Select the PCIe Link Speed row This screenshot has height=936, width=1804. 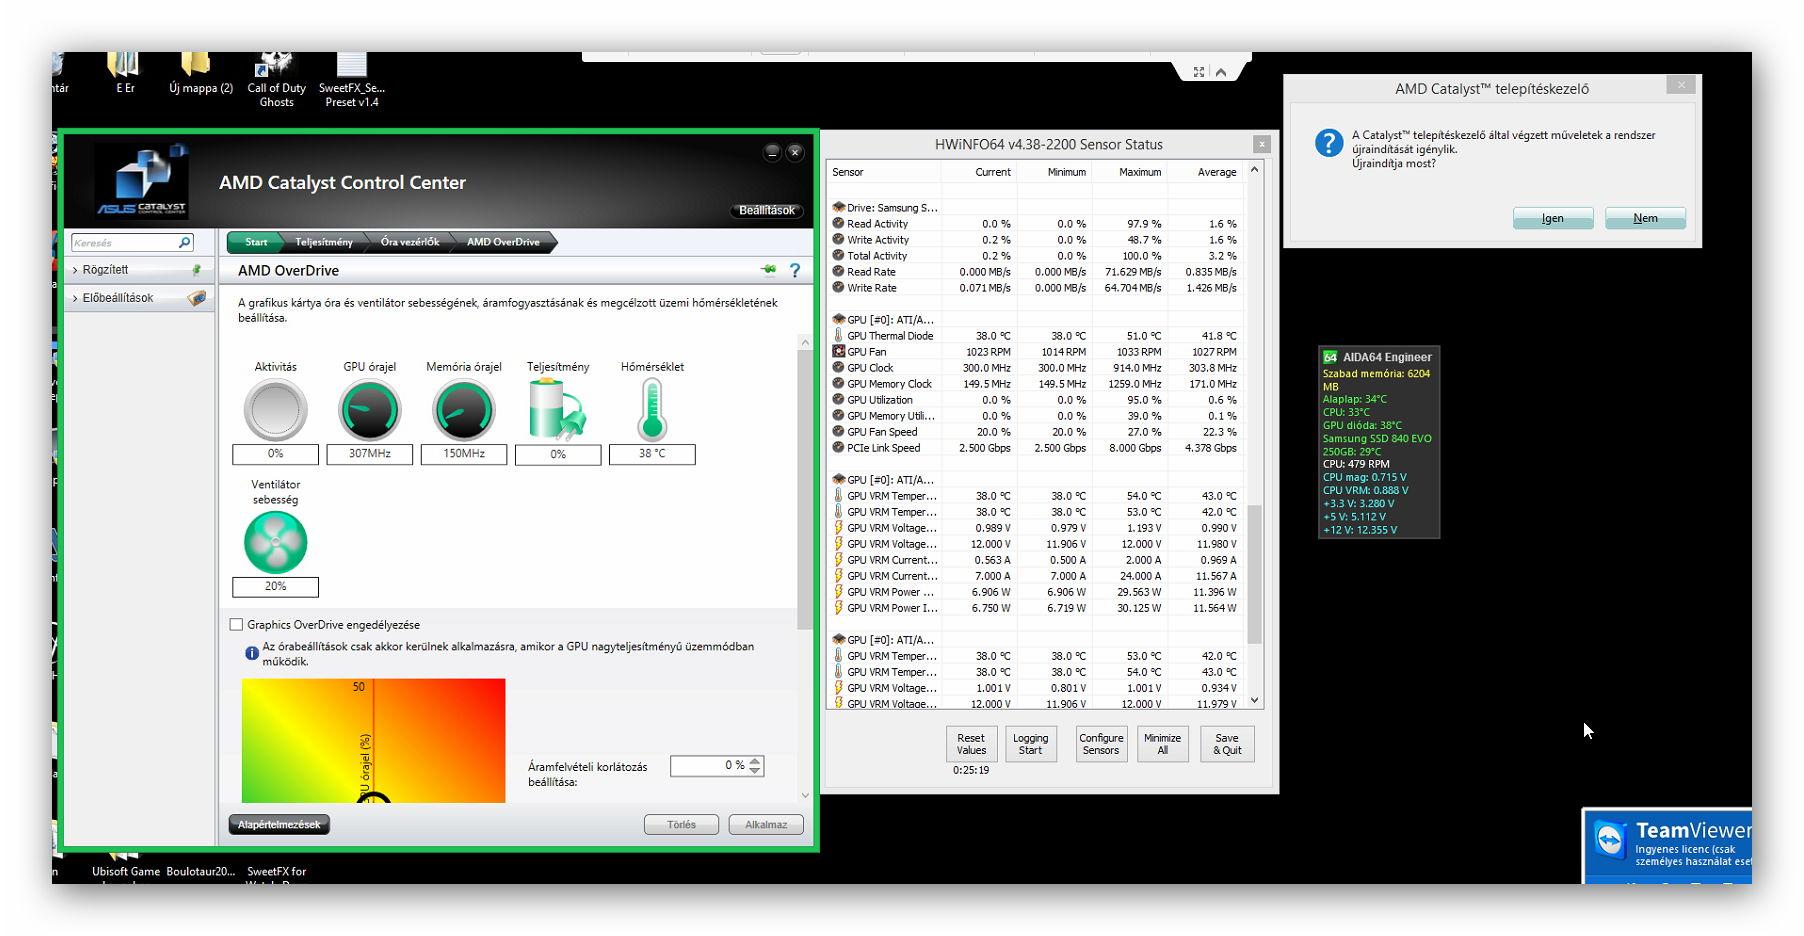click(1035, 448)
